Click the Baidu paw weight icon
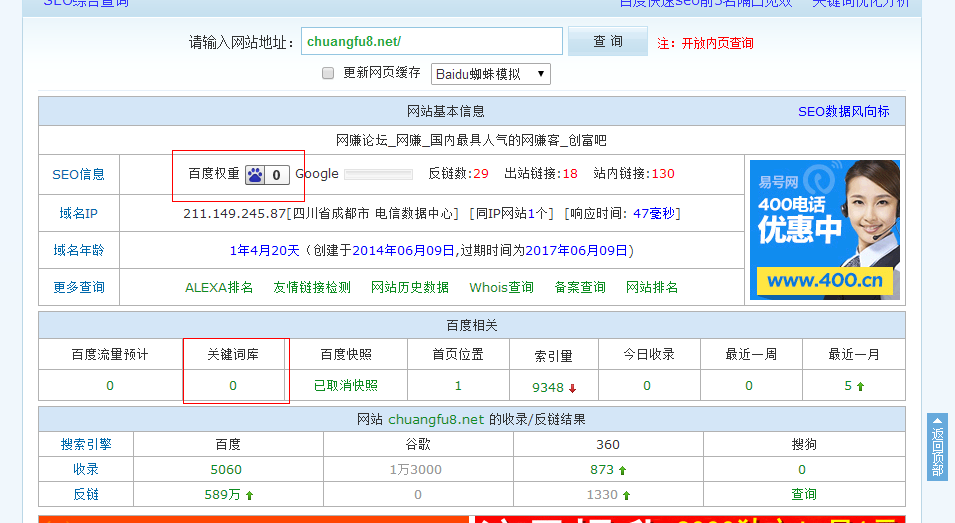 (256, 175)
